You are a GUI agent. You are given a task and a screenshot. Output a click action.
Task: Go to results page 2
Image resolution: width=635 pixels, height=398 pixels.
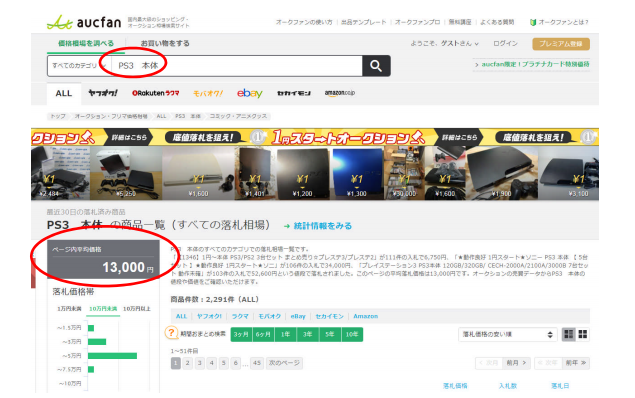pos(188,363)
